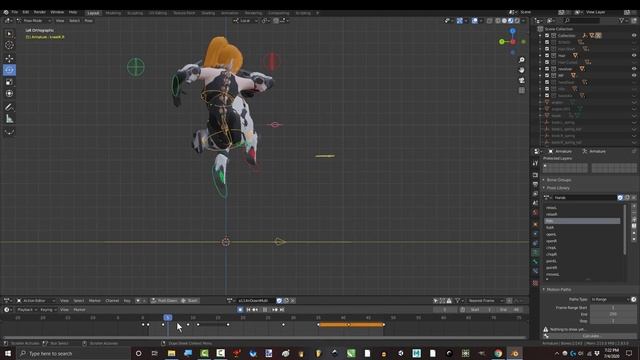This screenshot has height=360, width=640.
Task: Click the current frame marker in timeline
Action: click(168, 318)
